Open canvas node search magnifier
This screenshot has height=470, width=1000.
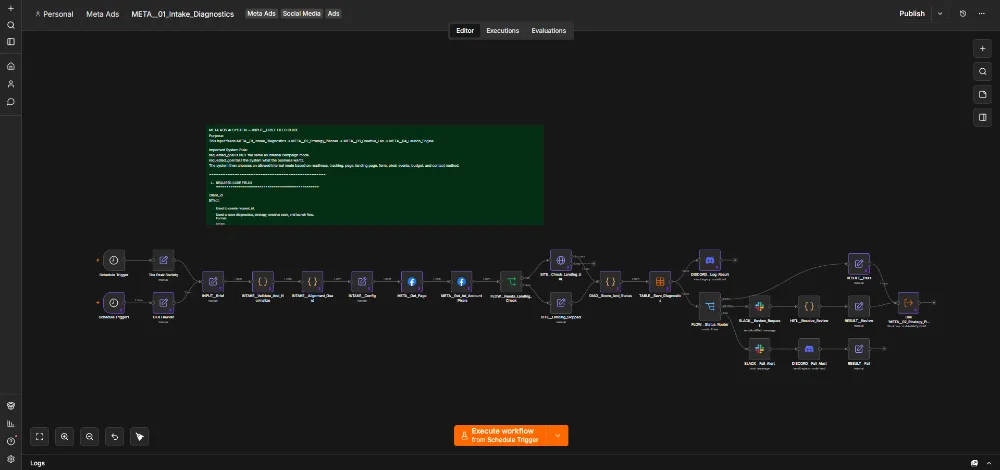pos(982,71)
